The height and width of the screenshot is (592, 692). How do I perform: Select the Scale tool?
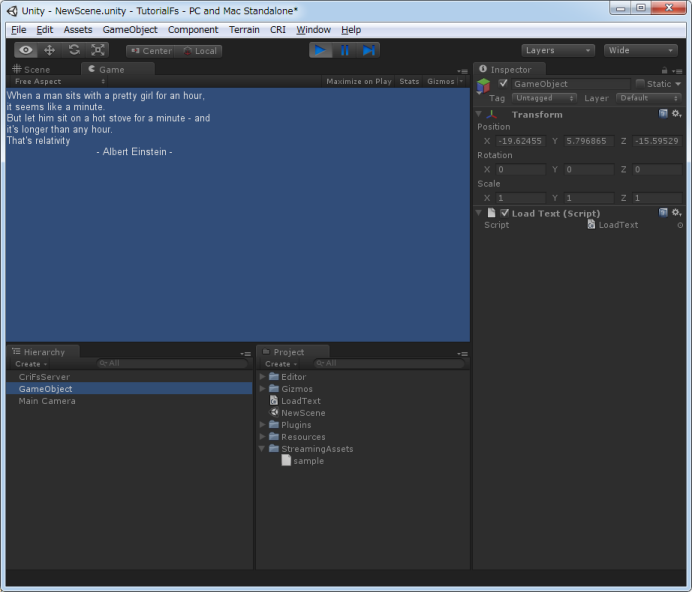(x=97, y=50)
